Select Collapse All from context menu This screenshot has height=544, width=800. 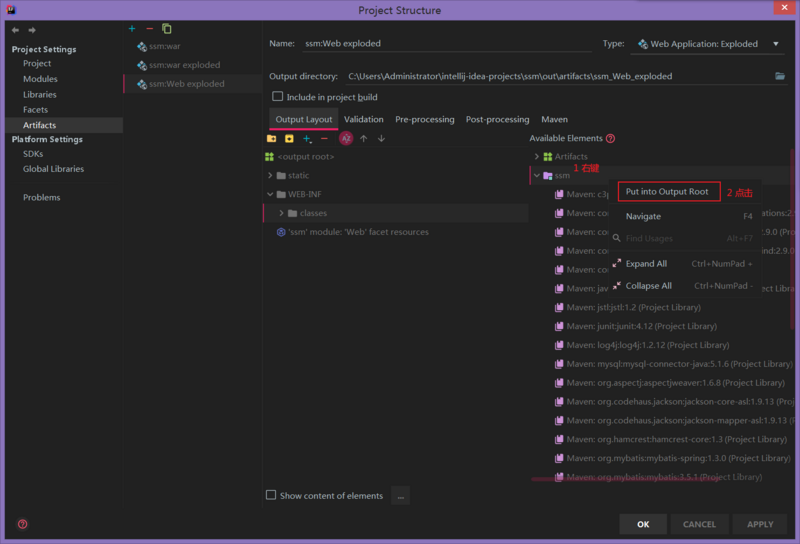[x=685, y=286]
